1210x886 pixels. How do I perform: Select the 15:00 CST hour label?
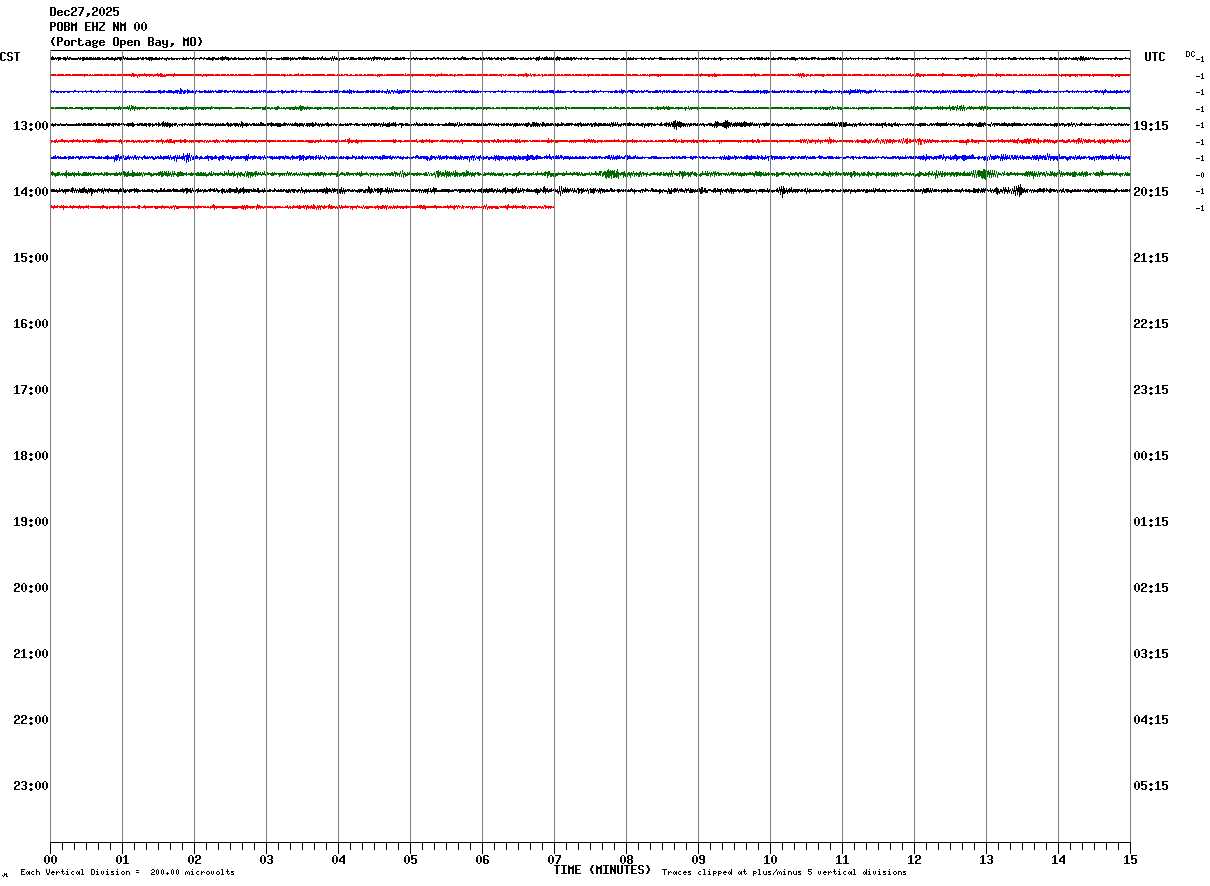pyautogui.click(x=31, y=257)
